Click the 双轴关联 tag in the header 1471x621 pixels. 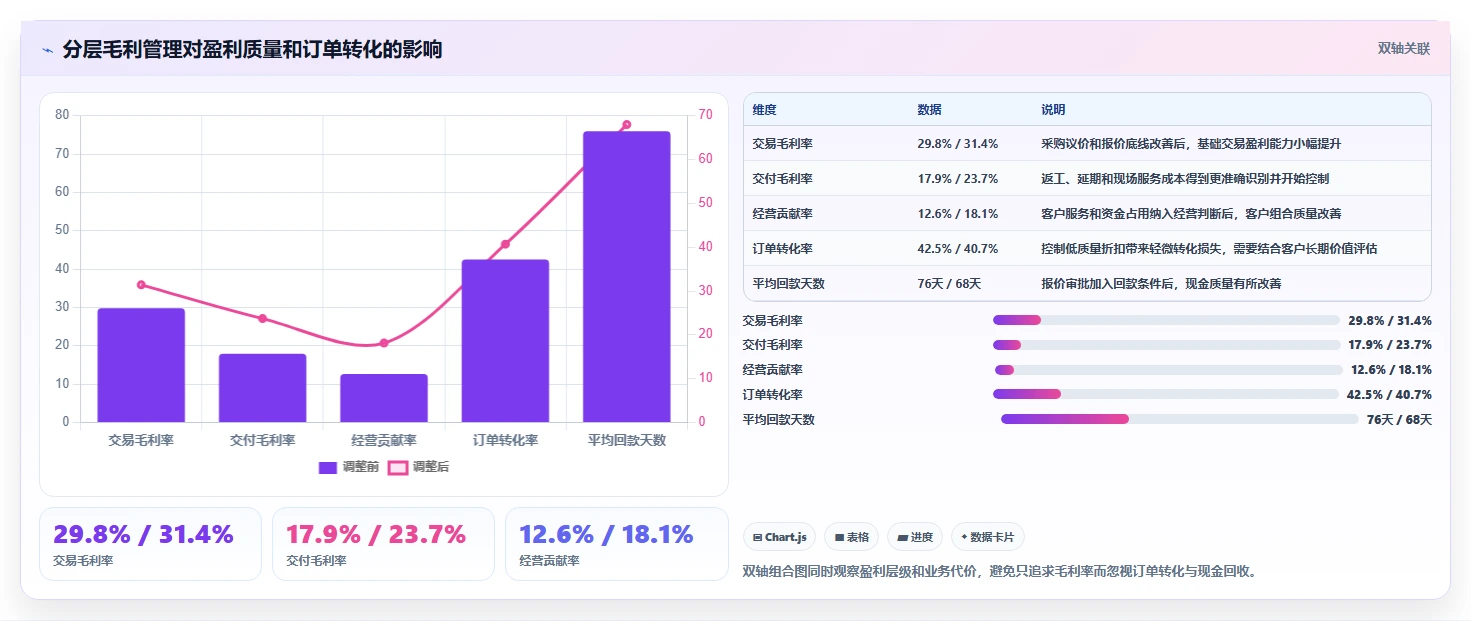[1403, 49]
